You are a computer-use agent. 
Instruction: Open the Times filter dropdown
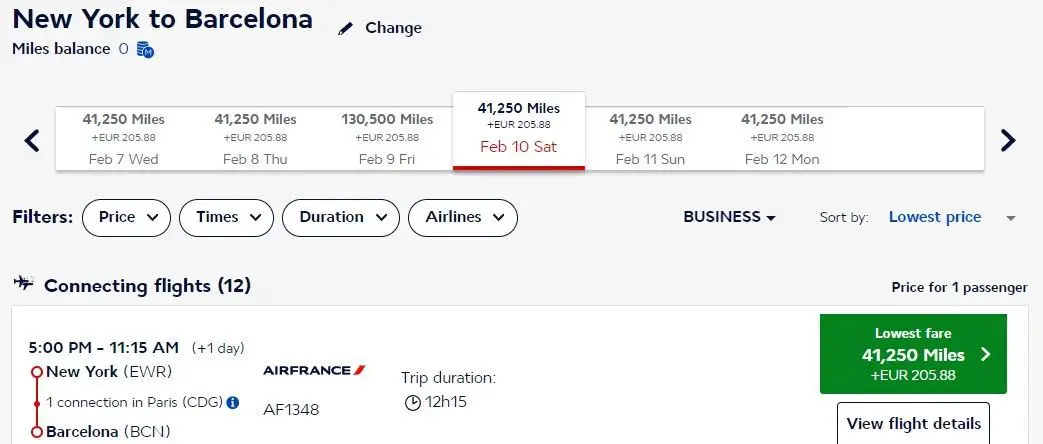[x=226, y=218]
